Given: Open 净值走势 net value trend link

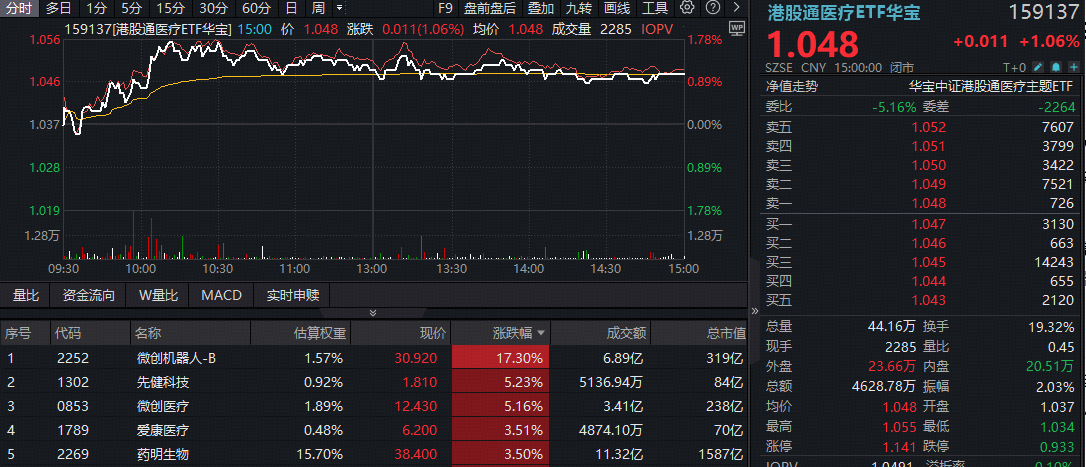Looking at the screenshot, I should pos(791,86).
